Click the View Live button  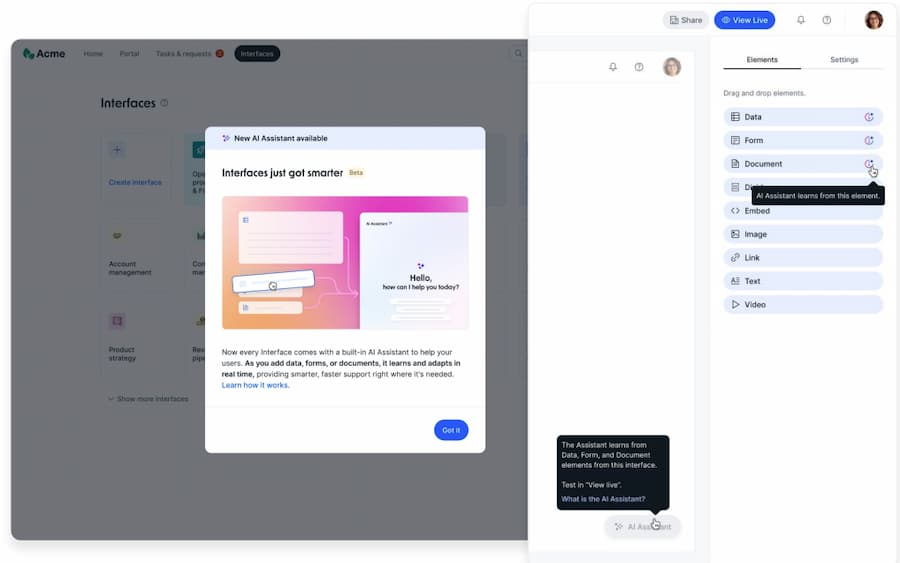(x=744, y=20)
